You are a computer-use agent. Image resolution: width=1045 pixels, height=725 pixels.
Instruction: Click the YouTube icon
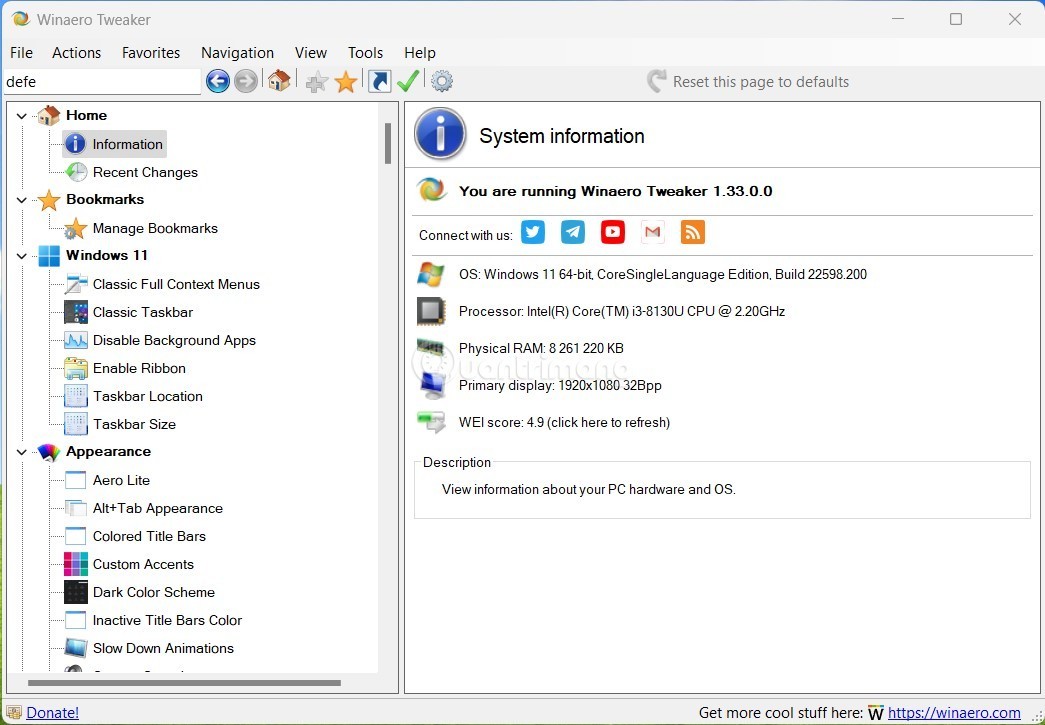613,233
